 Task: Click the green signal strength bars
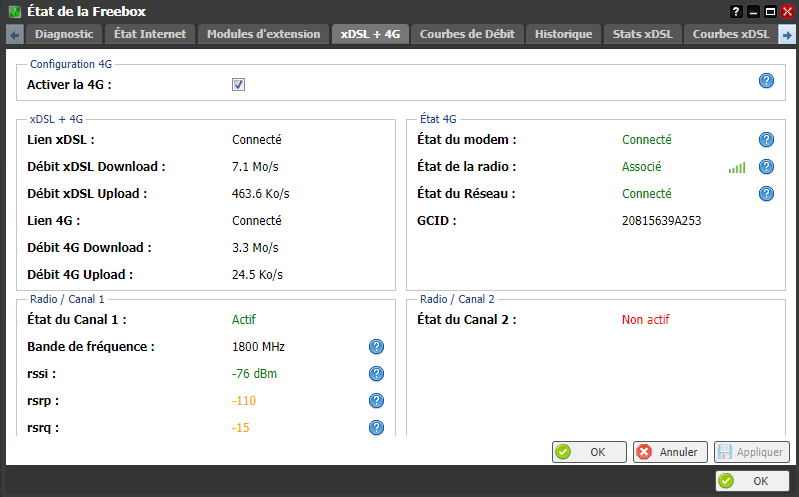[737, 168]
